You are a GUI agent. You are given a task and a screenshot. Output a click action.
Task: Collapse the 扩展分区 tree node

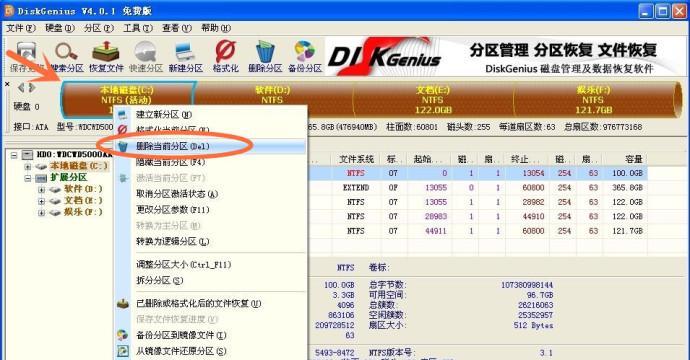(28, 178)
